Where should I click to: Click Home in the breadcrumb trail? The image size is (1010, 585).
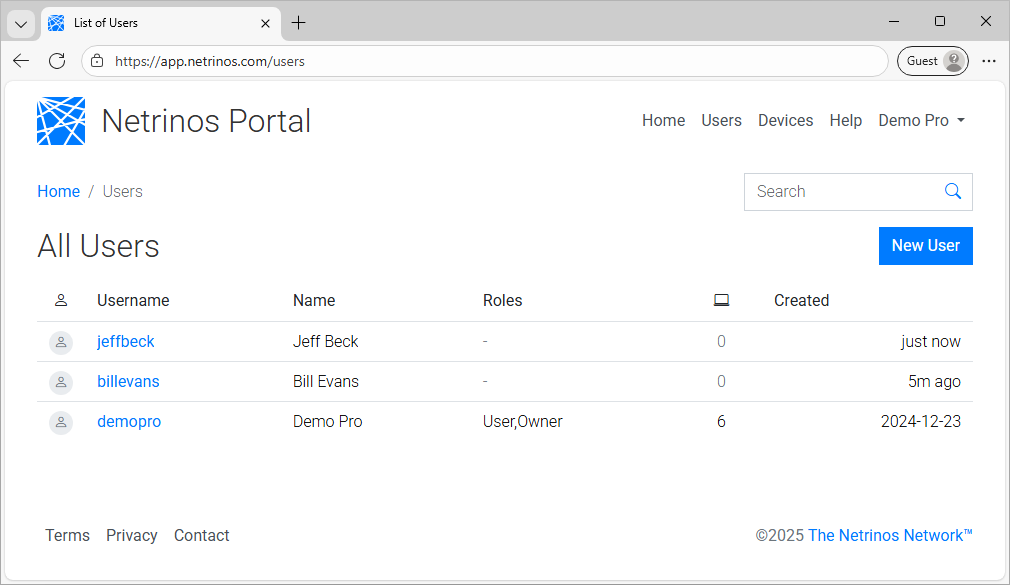pyautogui.click(x=58, y=191)
